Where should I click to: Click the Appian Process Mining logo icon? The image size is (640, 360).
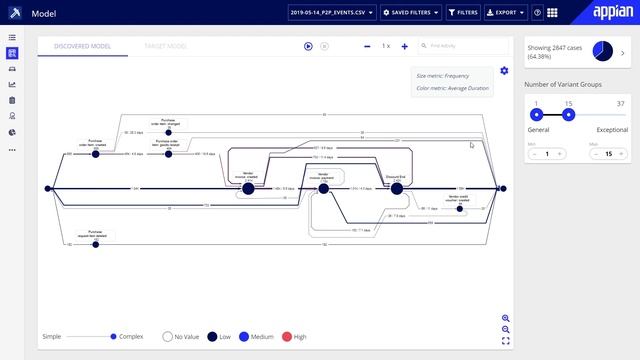tap(15, 13)
